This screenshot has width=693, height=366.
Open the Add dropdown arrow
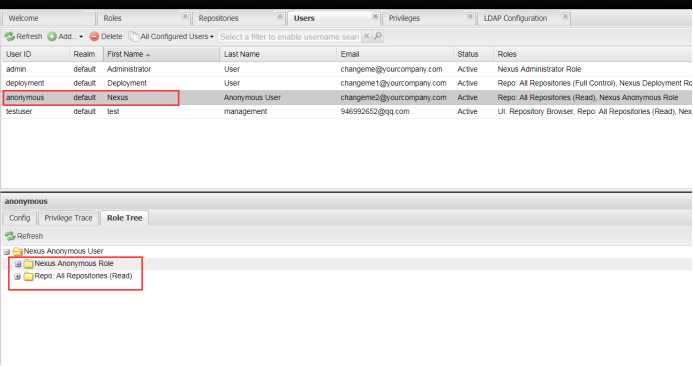(x=81, y=37)
